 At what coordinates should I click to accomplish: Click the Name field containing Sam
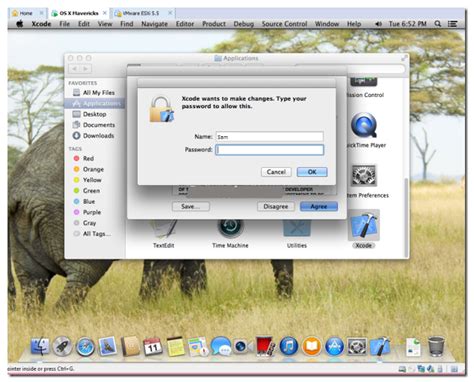click(x=269, y=137)
